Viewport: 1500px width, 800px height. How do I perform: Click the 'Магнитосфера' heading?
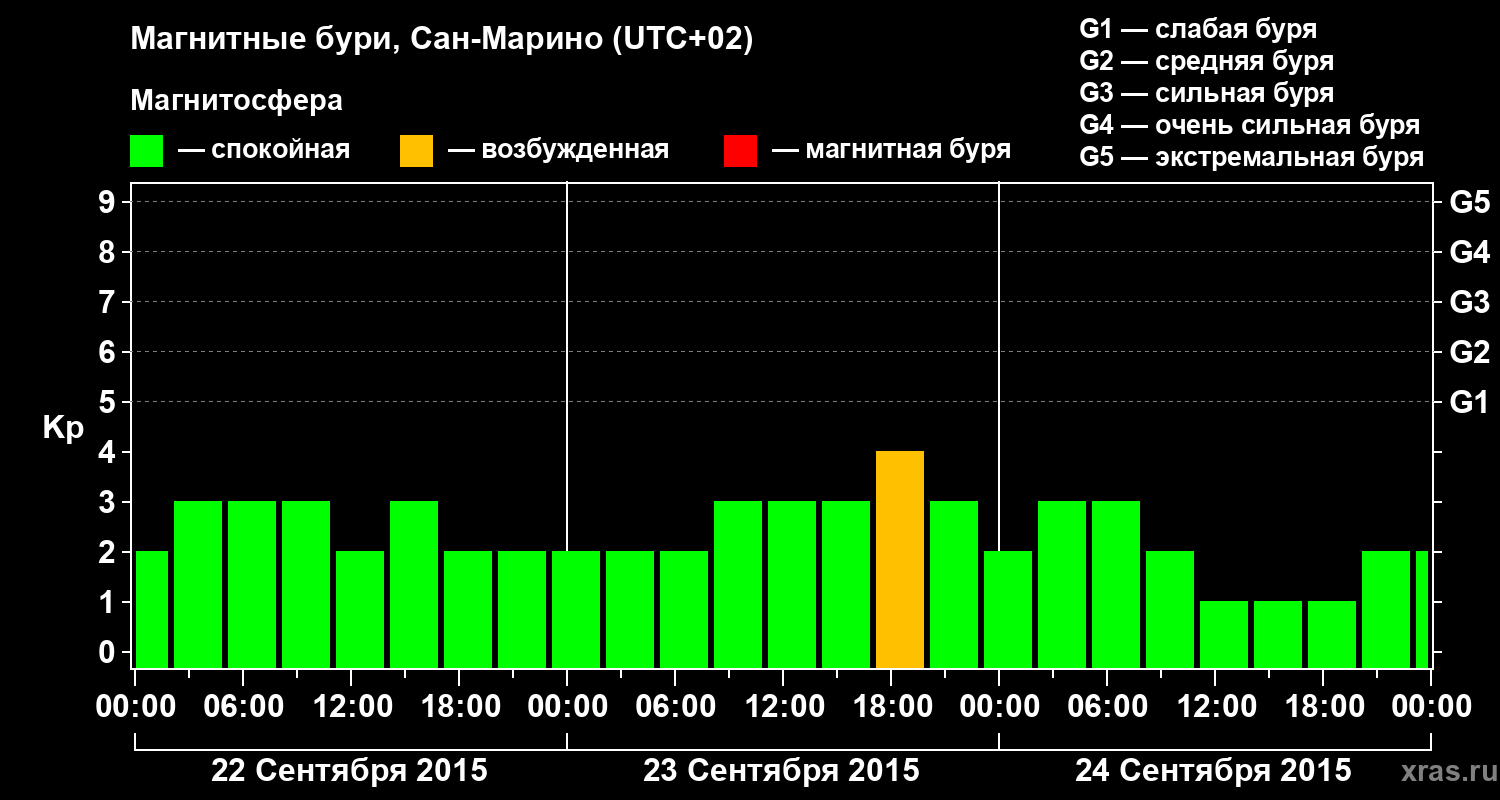pyautogui.click(x=236, y=101)
